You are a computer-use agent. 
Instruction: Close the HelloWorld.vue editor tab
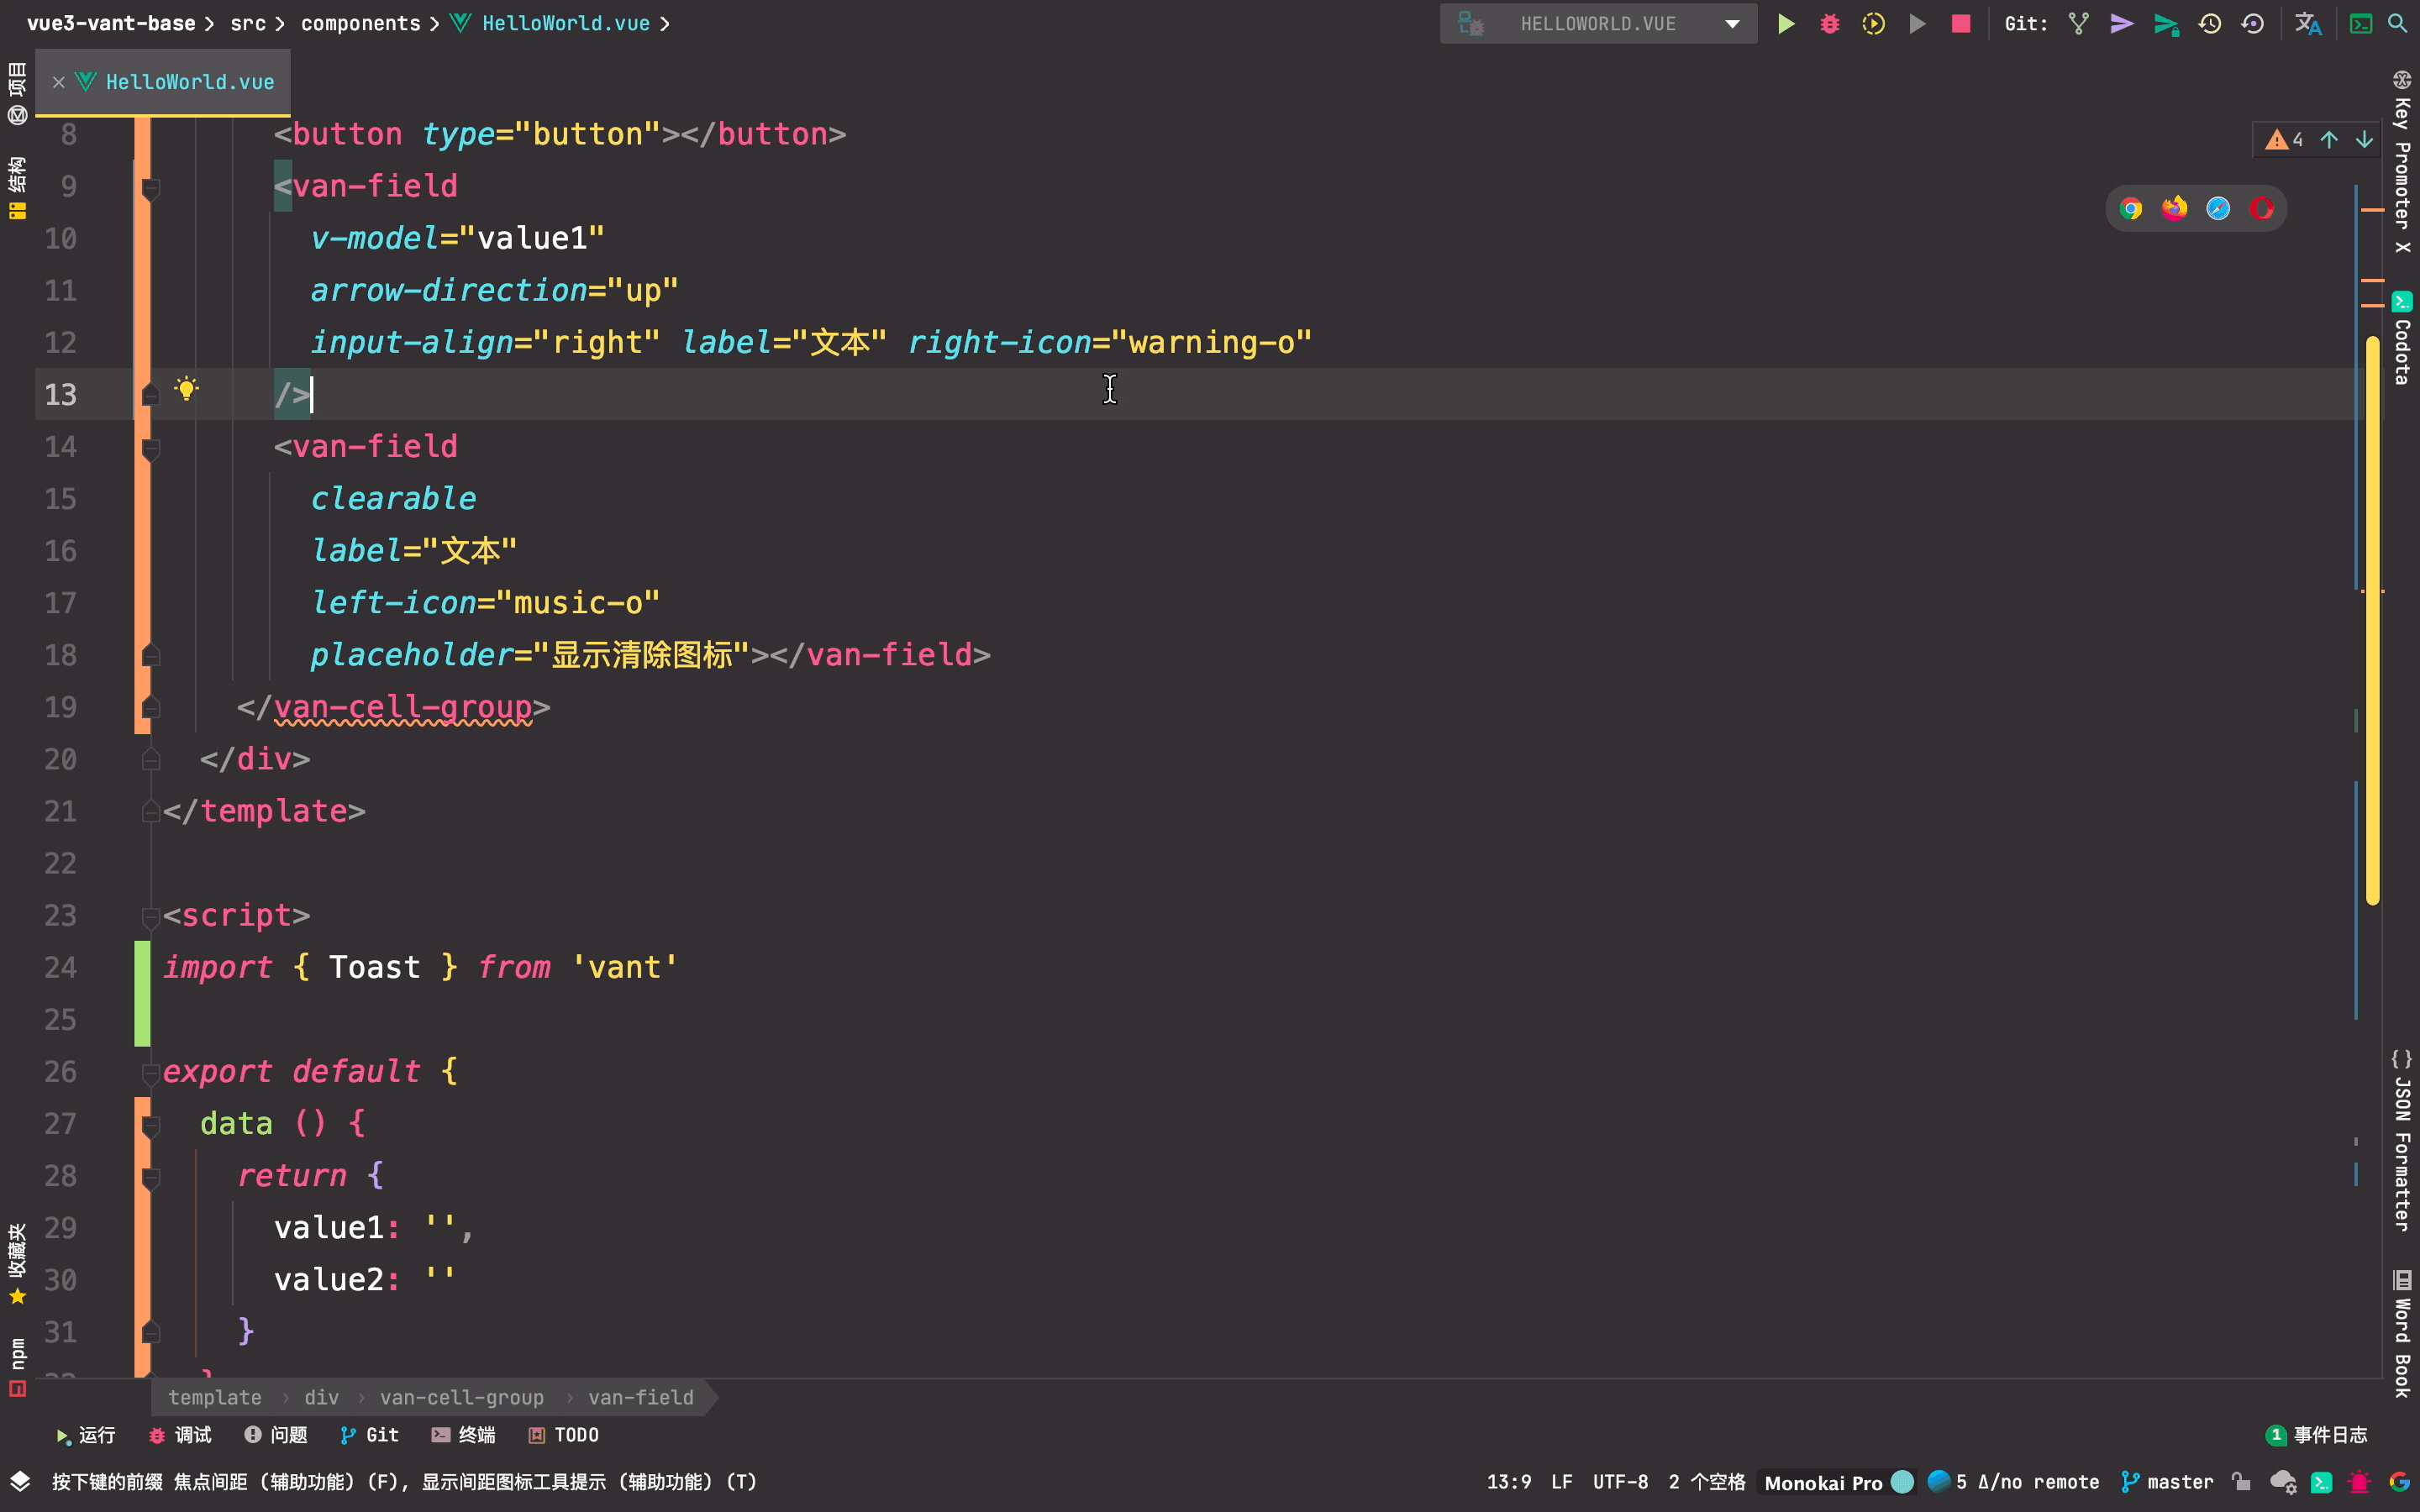tap(59, 82)
